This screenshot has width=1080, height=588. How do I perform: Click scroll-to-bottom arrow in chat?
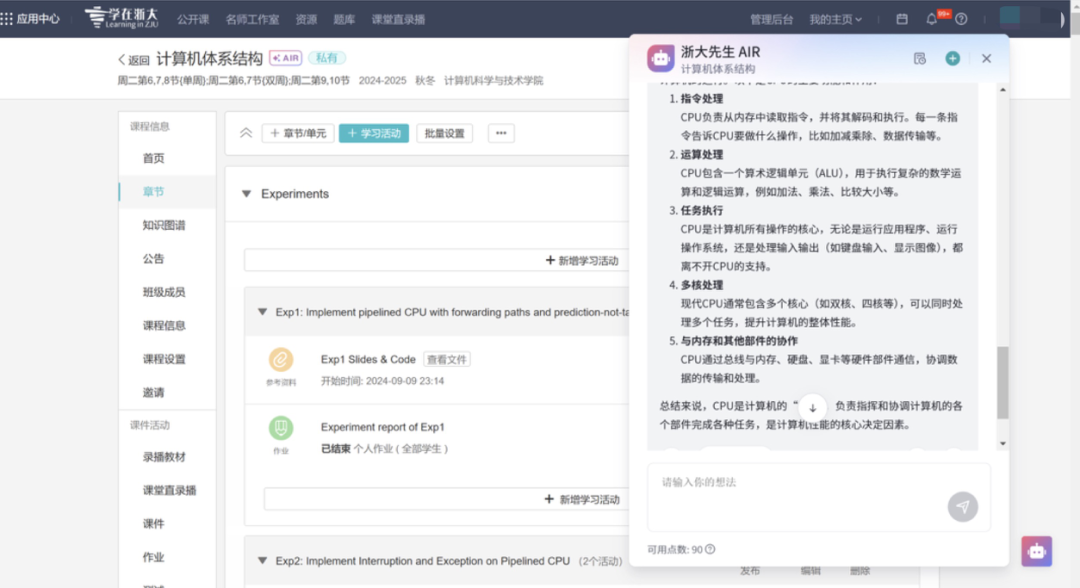[x=813, y=408]
